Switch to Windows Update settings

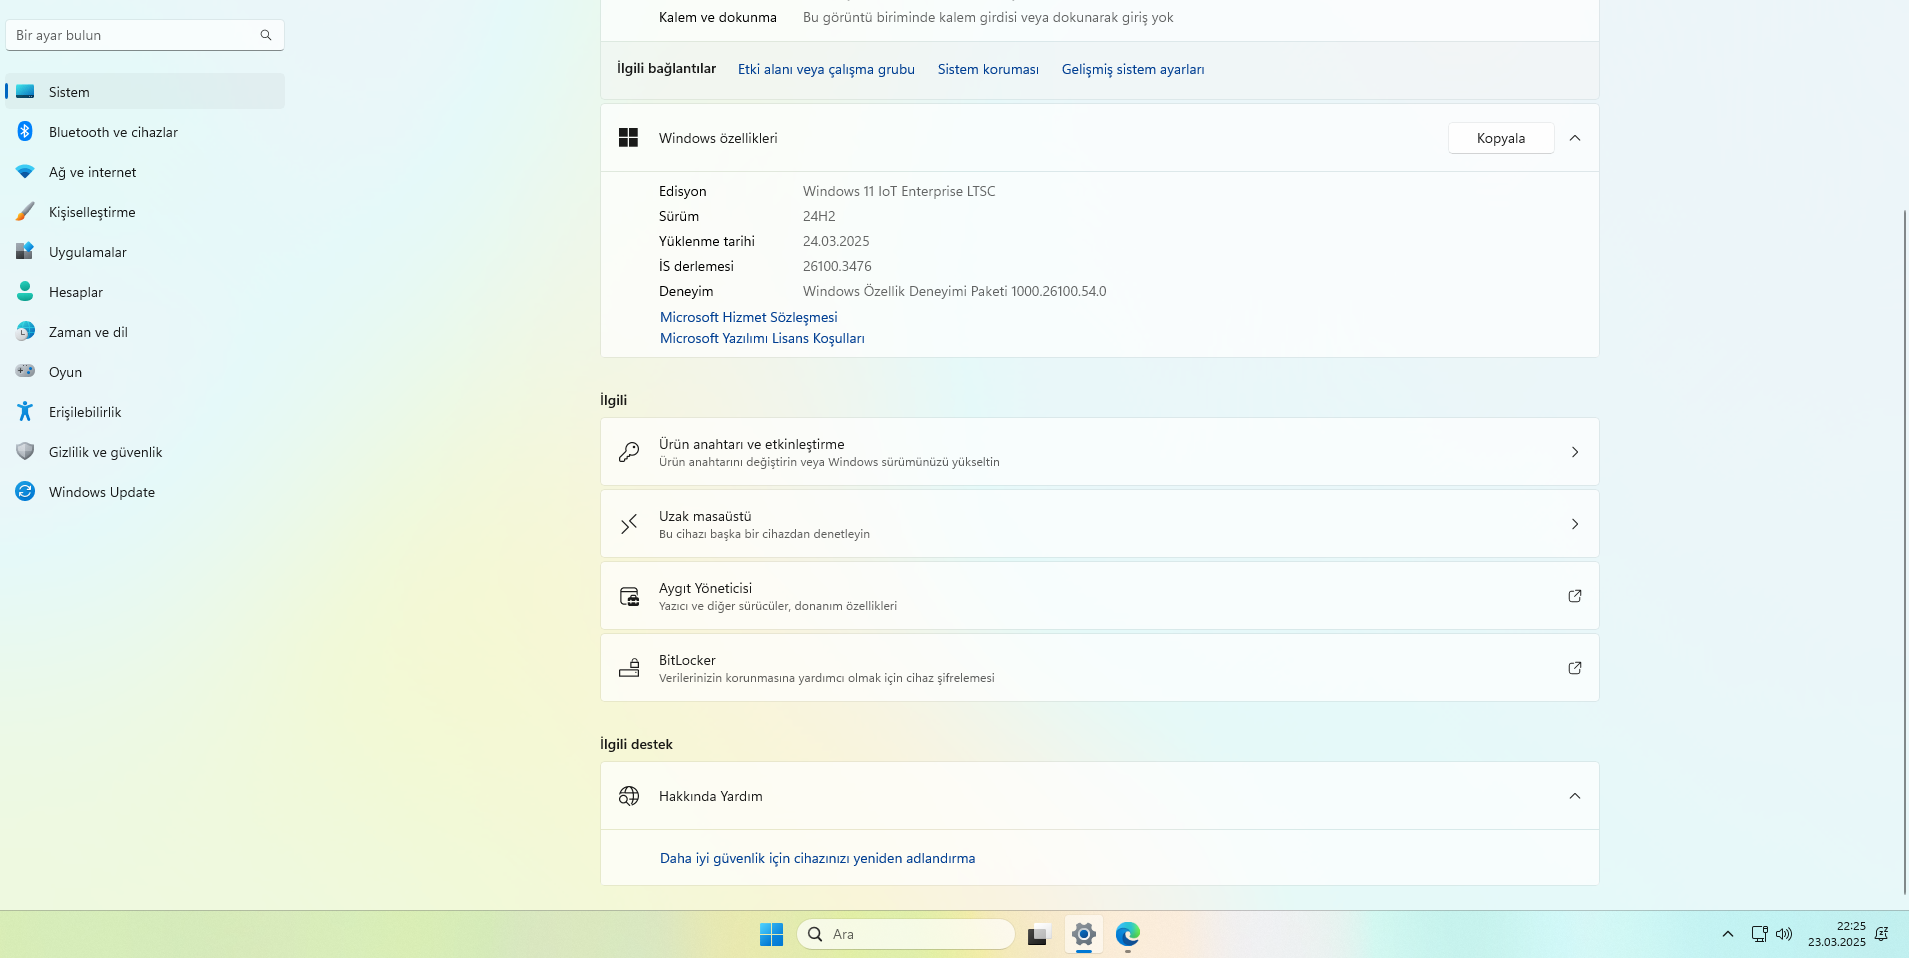tap(145, 492)
